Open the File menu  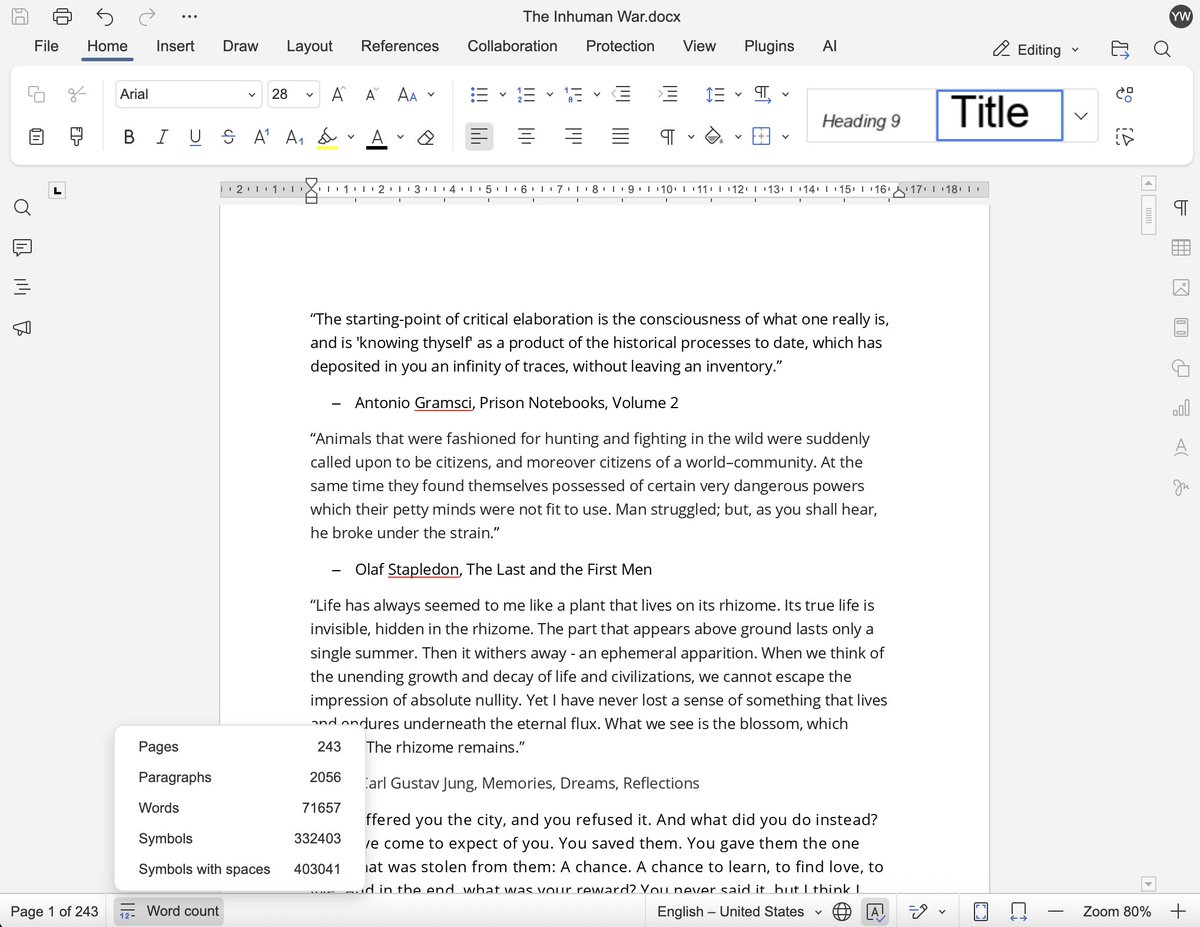click(46, 46)
